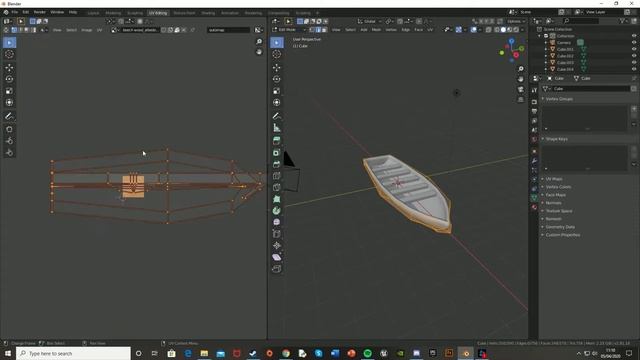
Task: Click the viewport navigation axis gizmo
Action: tap(512, 50)
